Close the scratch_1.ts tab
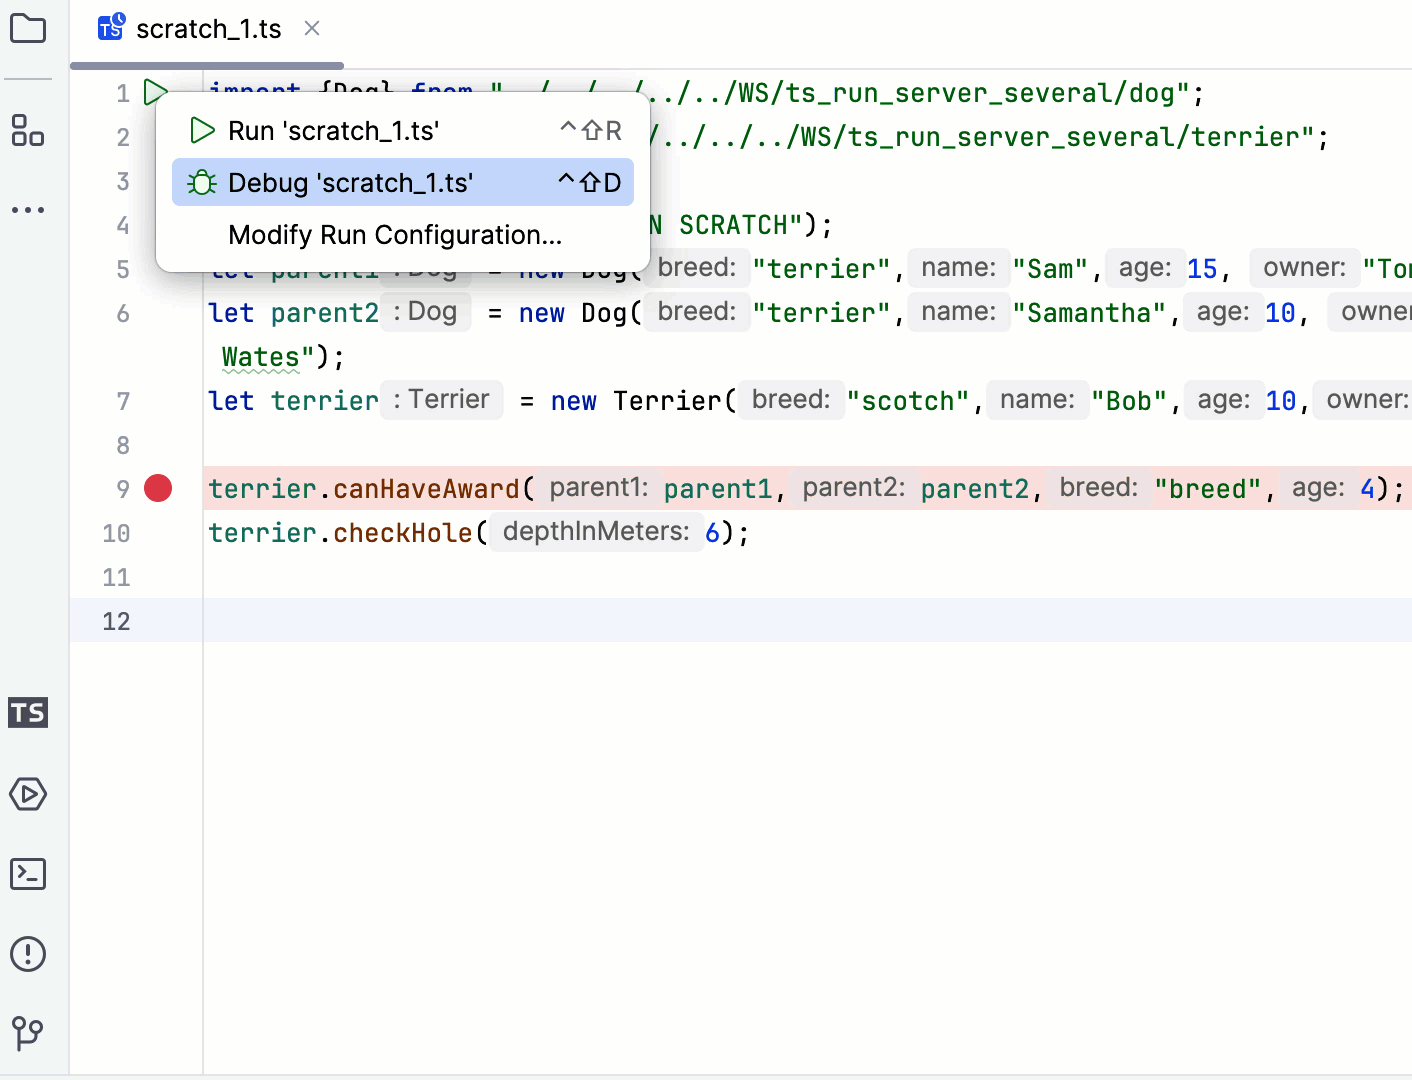This screenshot has width=1412, height=1080. pyautogui.click(x=311, y=29)
